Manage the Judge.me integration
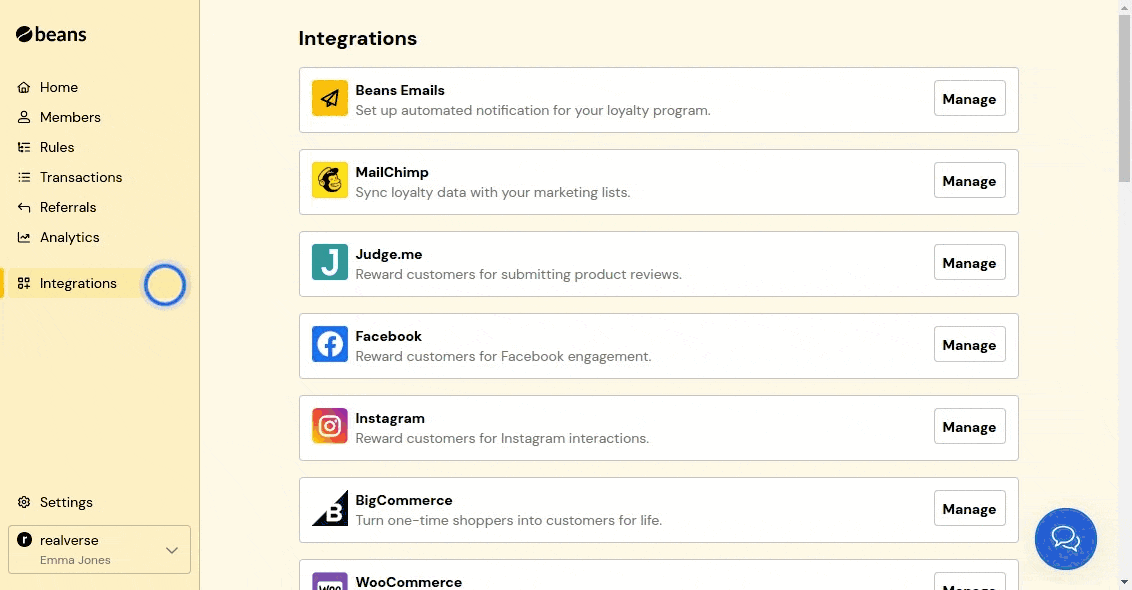Image resolution: width=1132 pixels, height=590 pixels. point(970,263)
